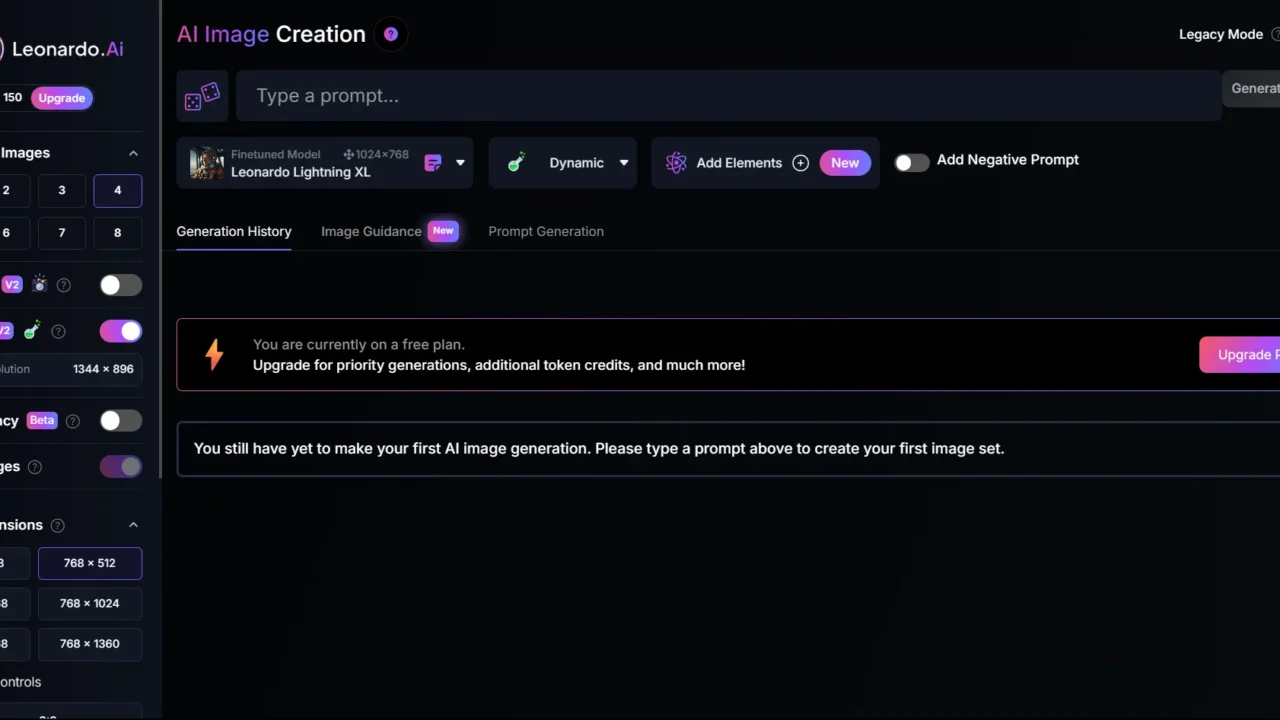Click the purple preset icon beside model name

tap(433, 163)
